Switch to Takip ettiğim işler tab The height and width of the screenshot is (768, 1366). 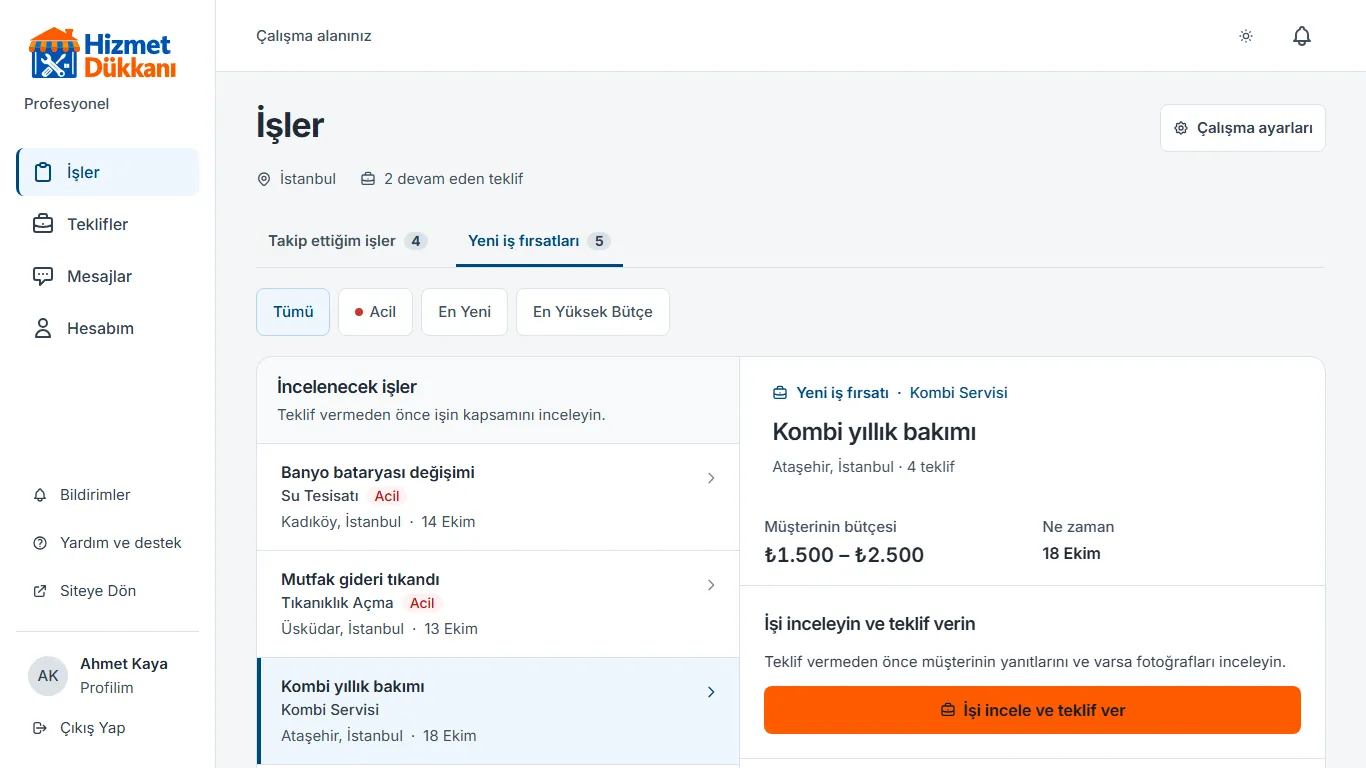tap(348, 241)
